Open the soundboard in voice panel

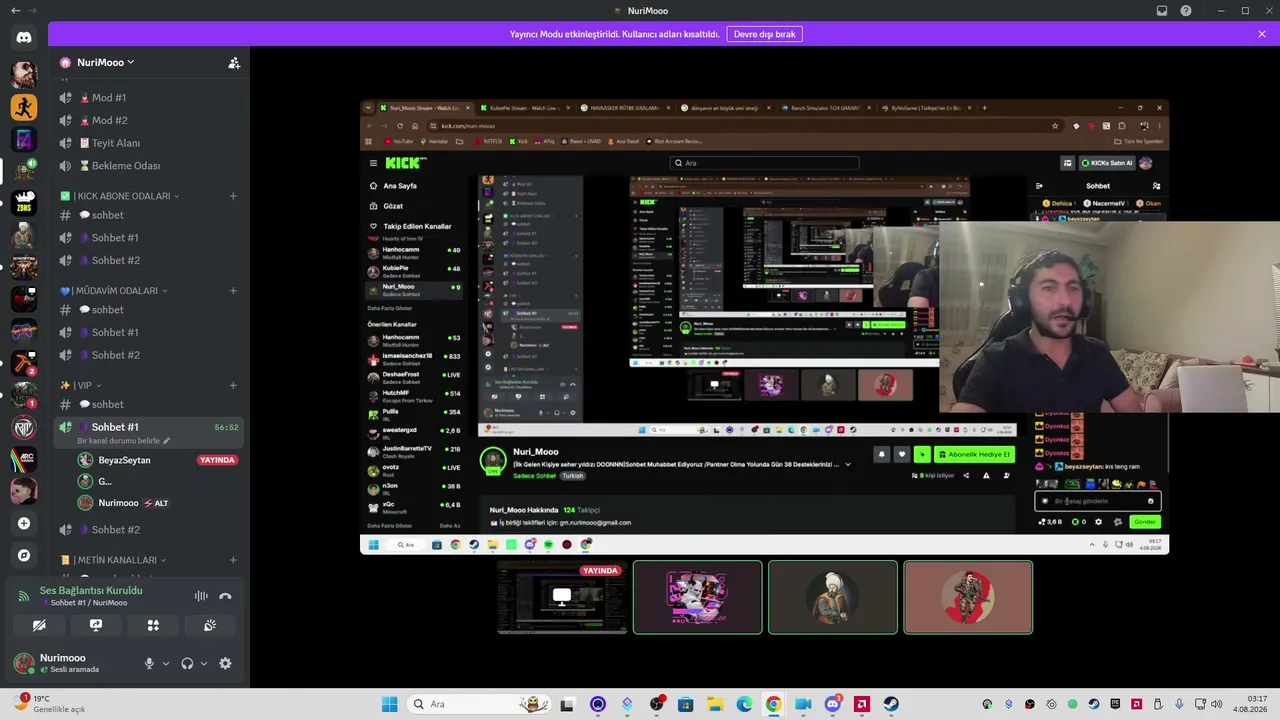coord(210,625)
